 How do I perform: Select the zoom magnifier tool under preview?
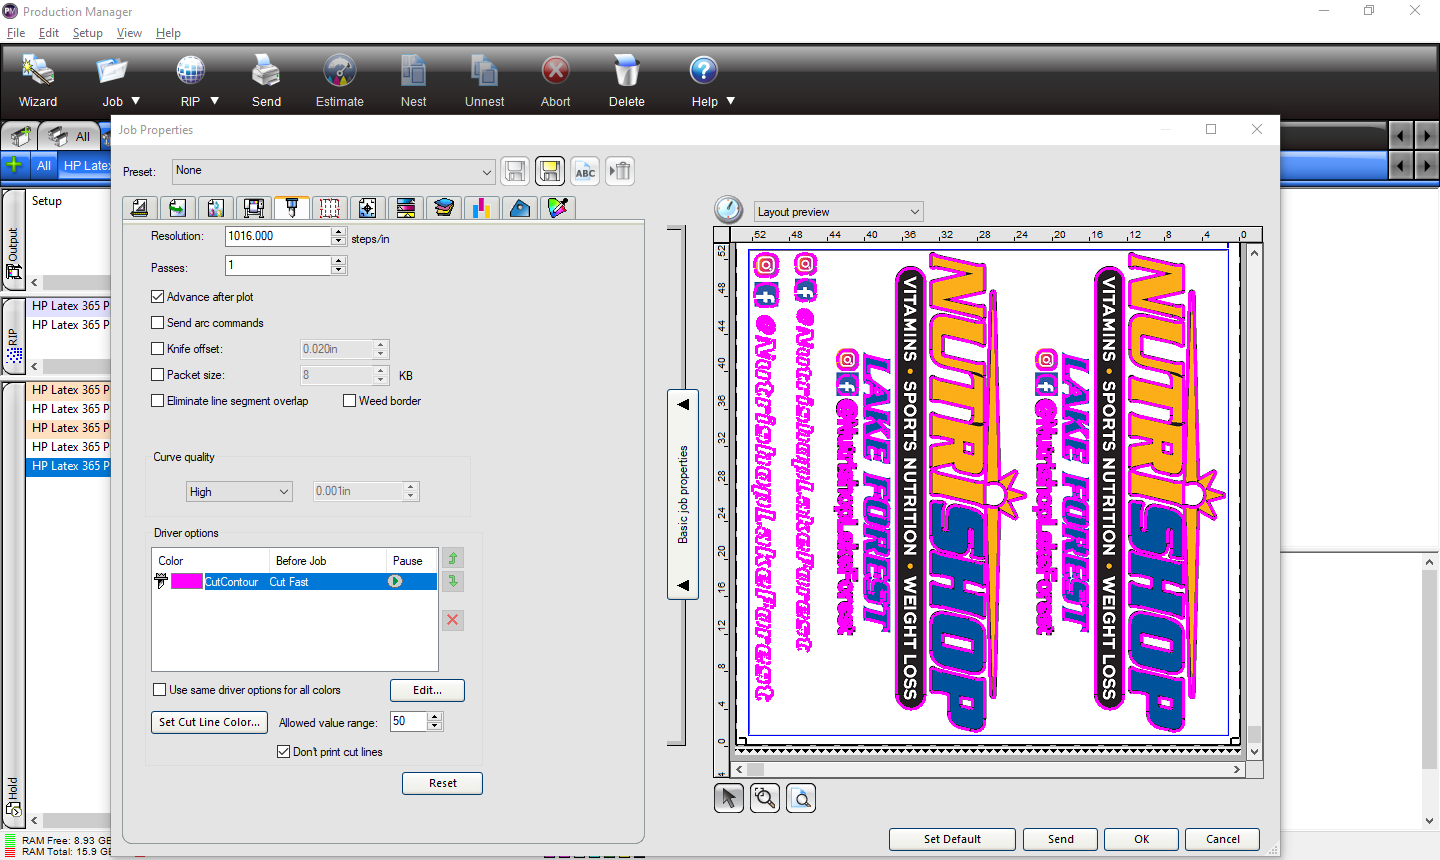pos(765,798)
